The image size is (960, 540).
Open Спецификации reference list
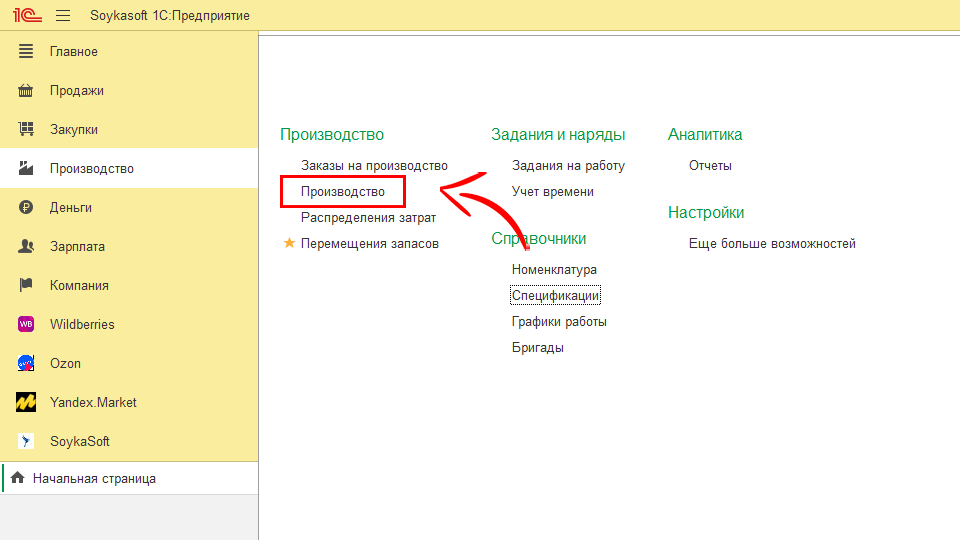[555, 296]
